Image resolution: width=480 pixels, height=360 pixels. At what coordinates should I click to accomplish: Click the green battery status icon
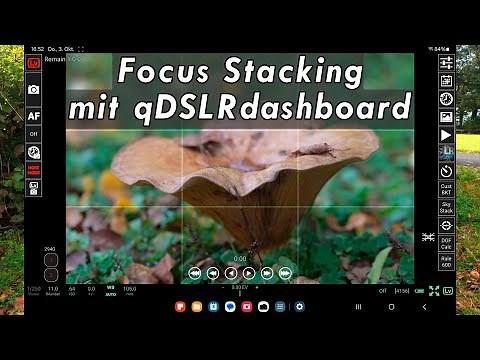coord(419,291)
